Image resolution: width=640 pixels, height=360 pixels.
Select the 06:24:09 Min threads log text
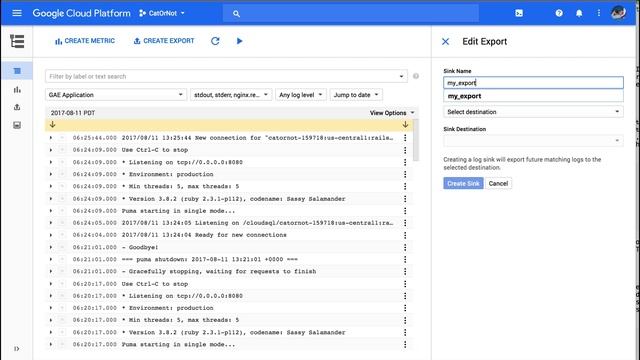(x=180, y=187)
